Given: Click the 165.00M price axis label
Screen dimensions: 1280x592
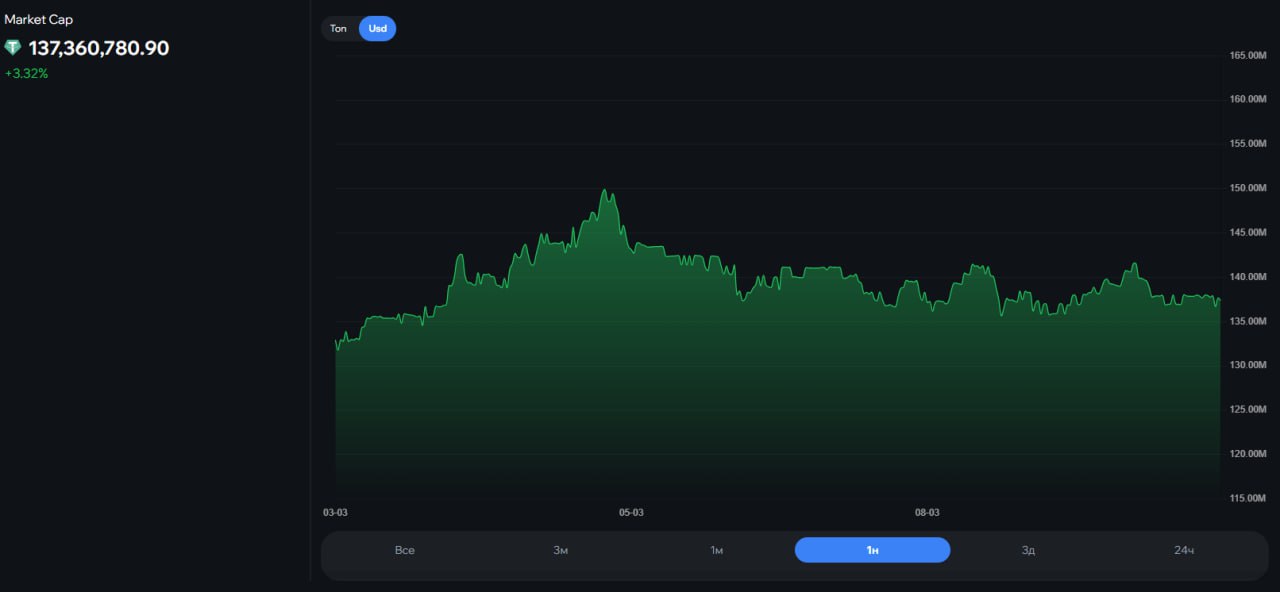Looking at the screenshot, I should point(1247,55).
